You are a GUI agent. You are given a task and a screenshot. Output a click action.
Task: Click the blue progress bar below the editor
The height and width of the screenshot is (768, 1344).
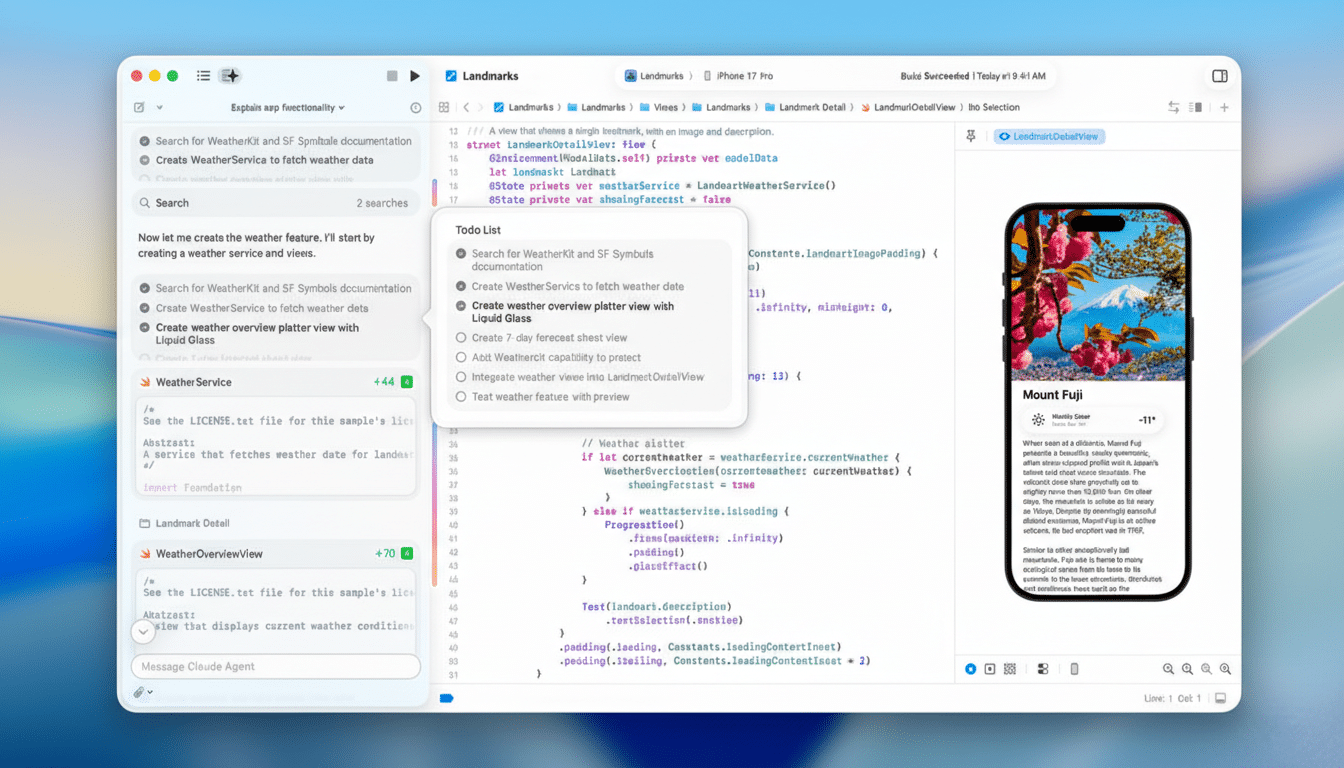(x=446, y=699)
